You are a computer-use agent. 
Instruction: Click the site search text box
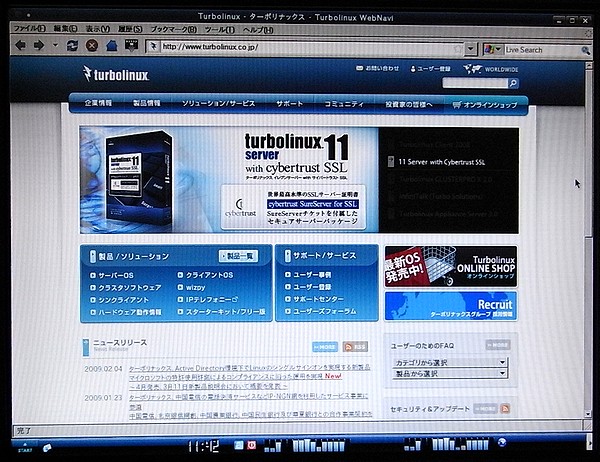[x=475, y=83]
